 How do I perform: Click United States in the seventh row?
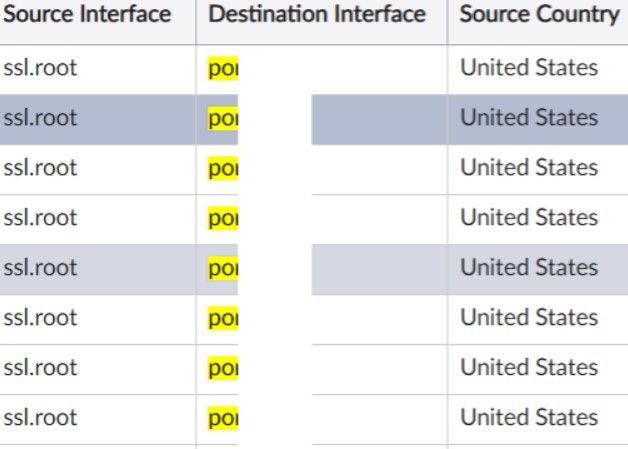pyautogui.click(x=529, y=368)
